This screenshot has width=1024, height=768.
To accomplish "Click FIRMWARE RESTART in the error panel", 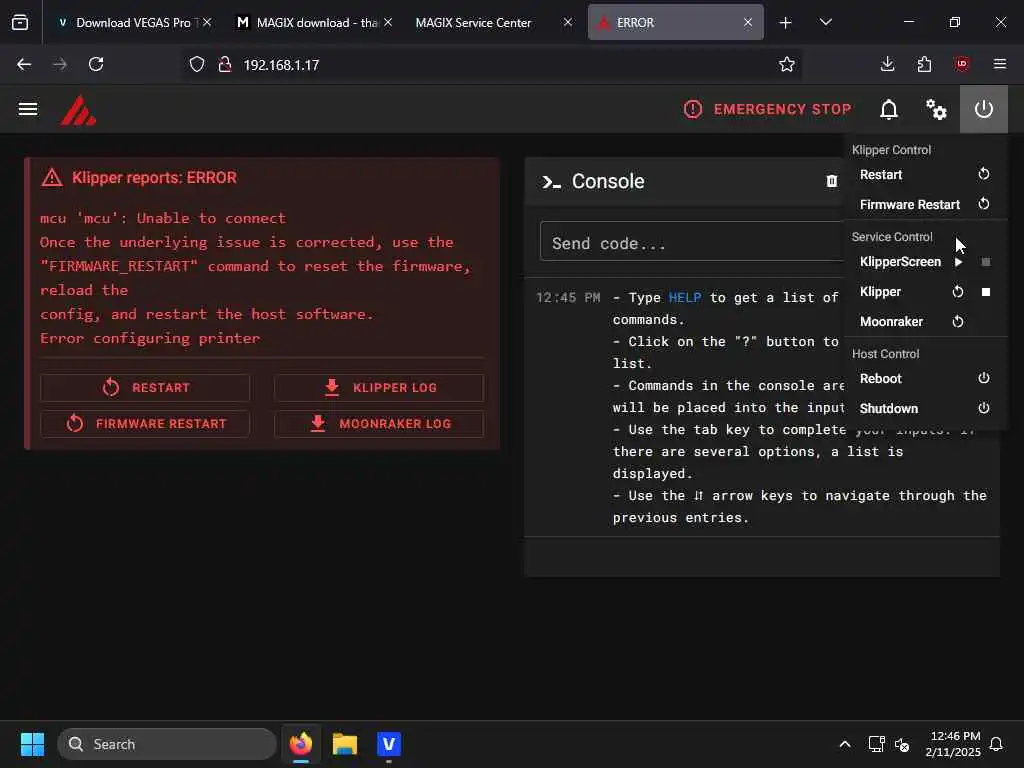I will click(x=145, y=424).
